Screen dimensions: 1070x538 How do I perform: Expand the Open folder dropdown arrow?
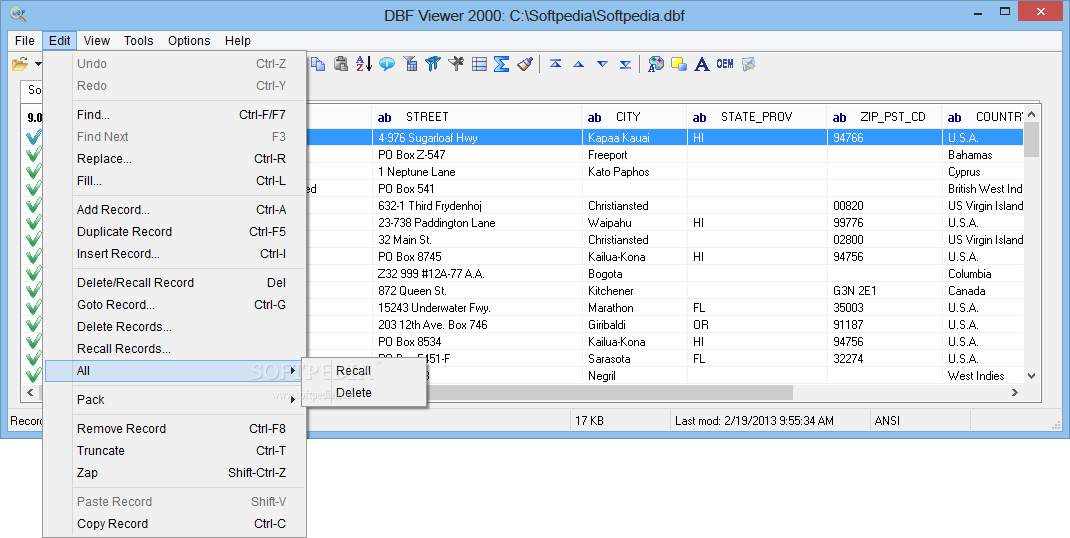pos(38,63)
